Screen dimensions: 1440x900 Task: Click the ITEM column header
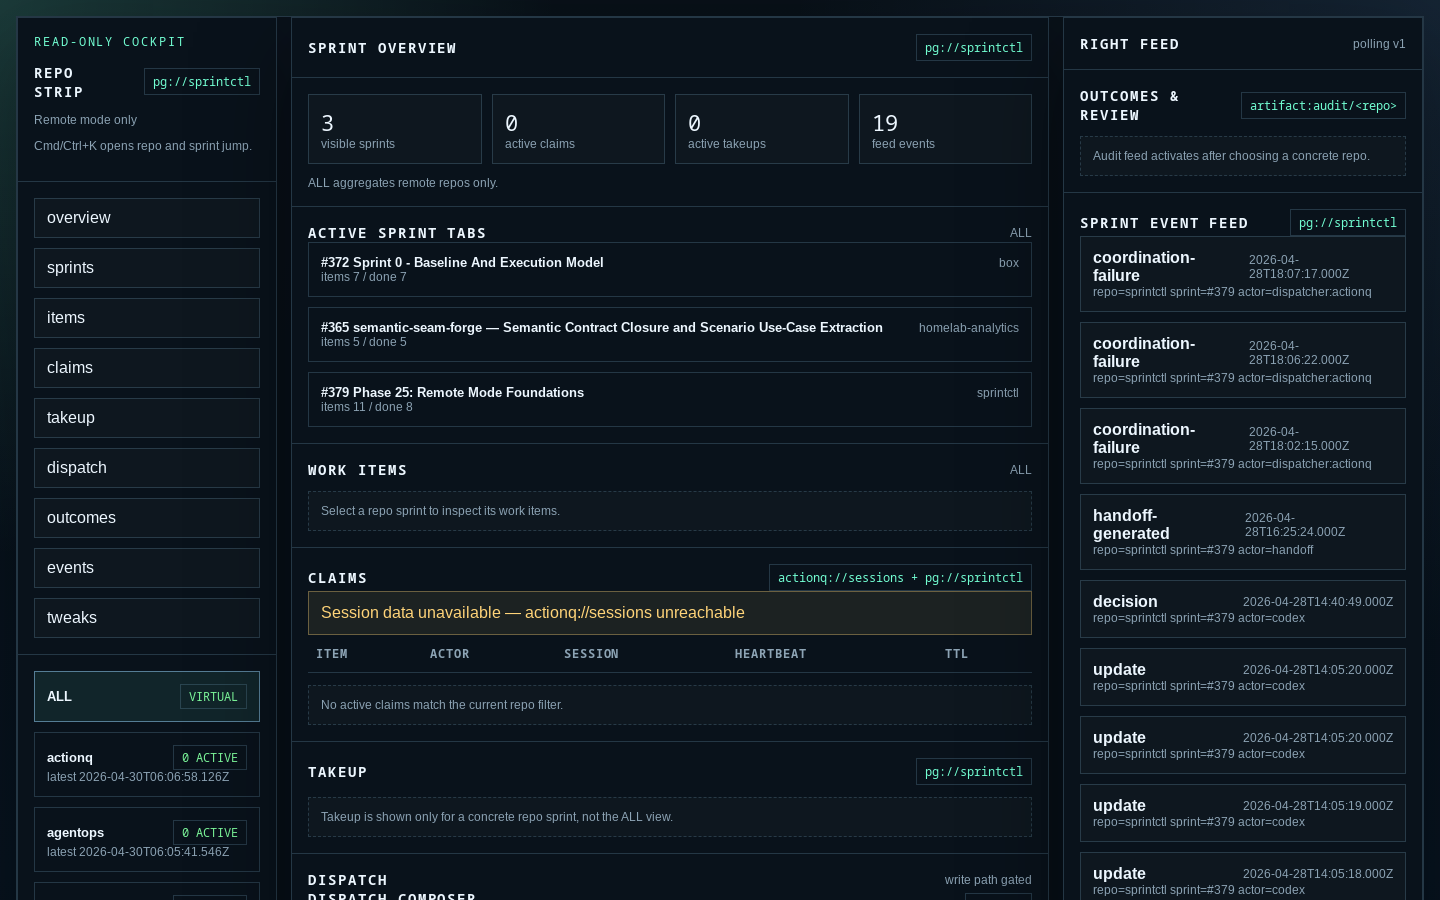tap(332, 654)
